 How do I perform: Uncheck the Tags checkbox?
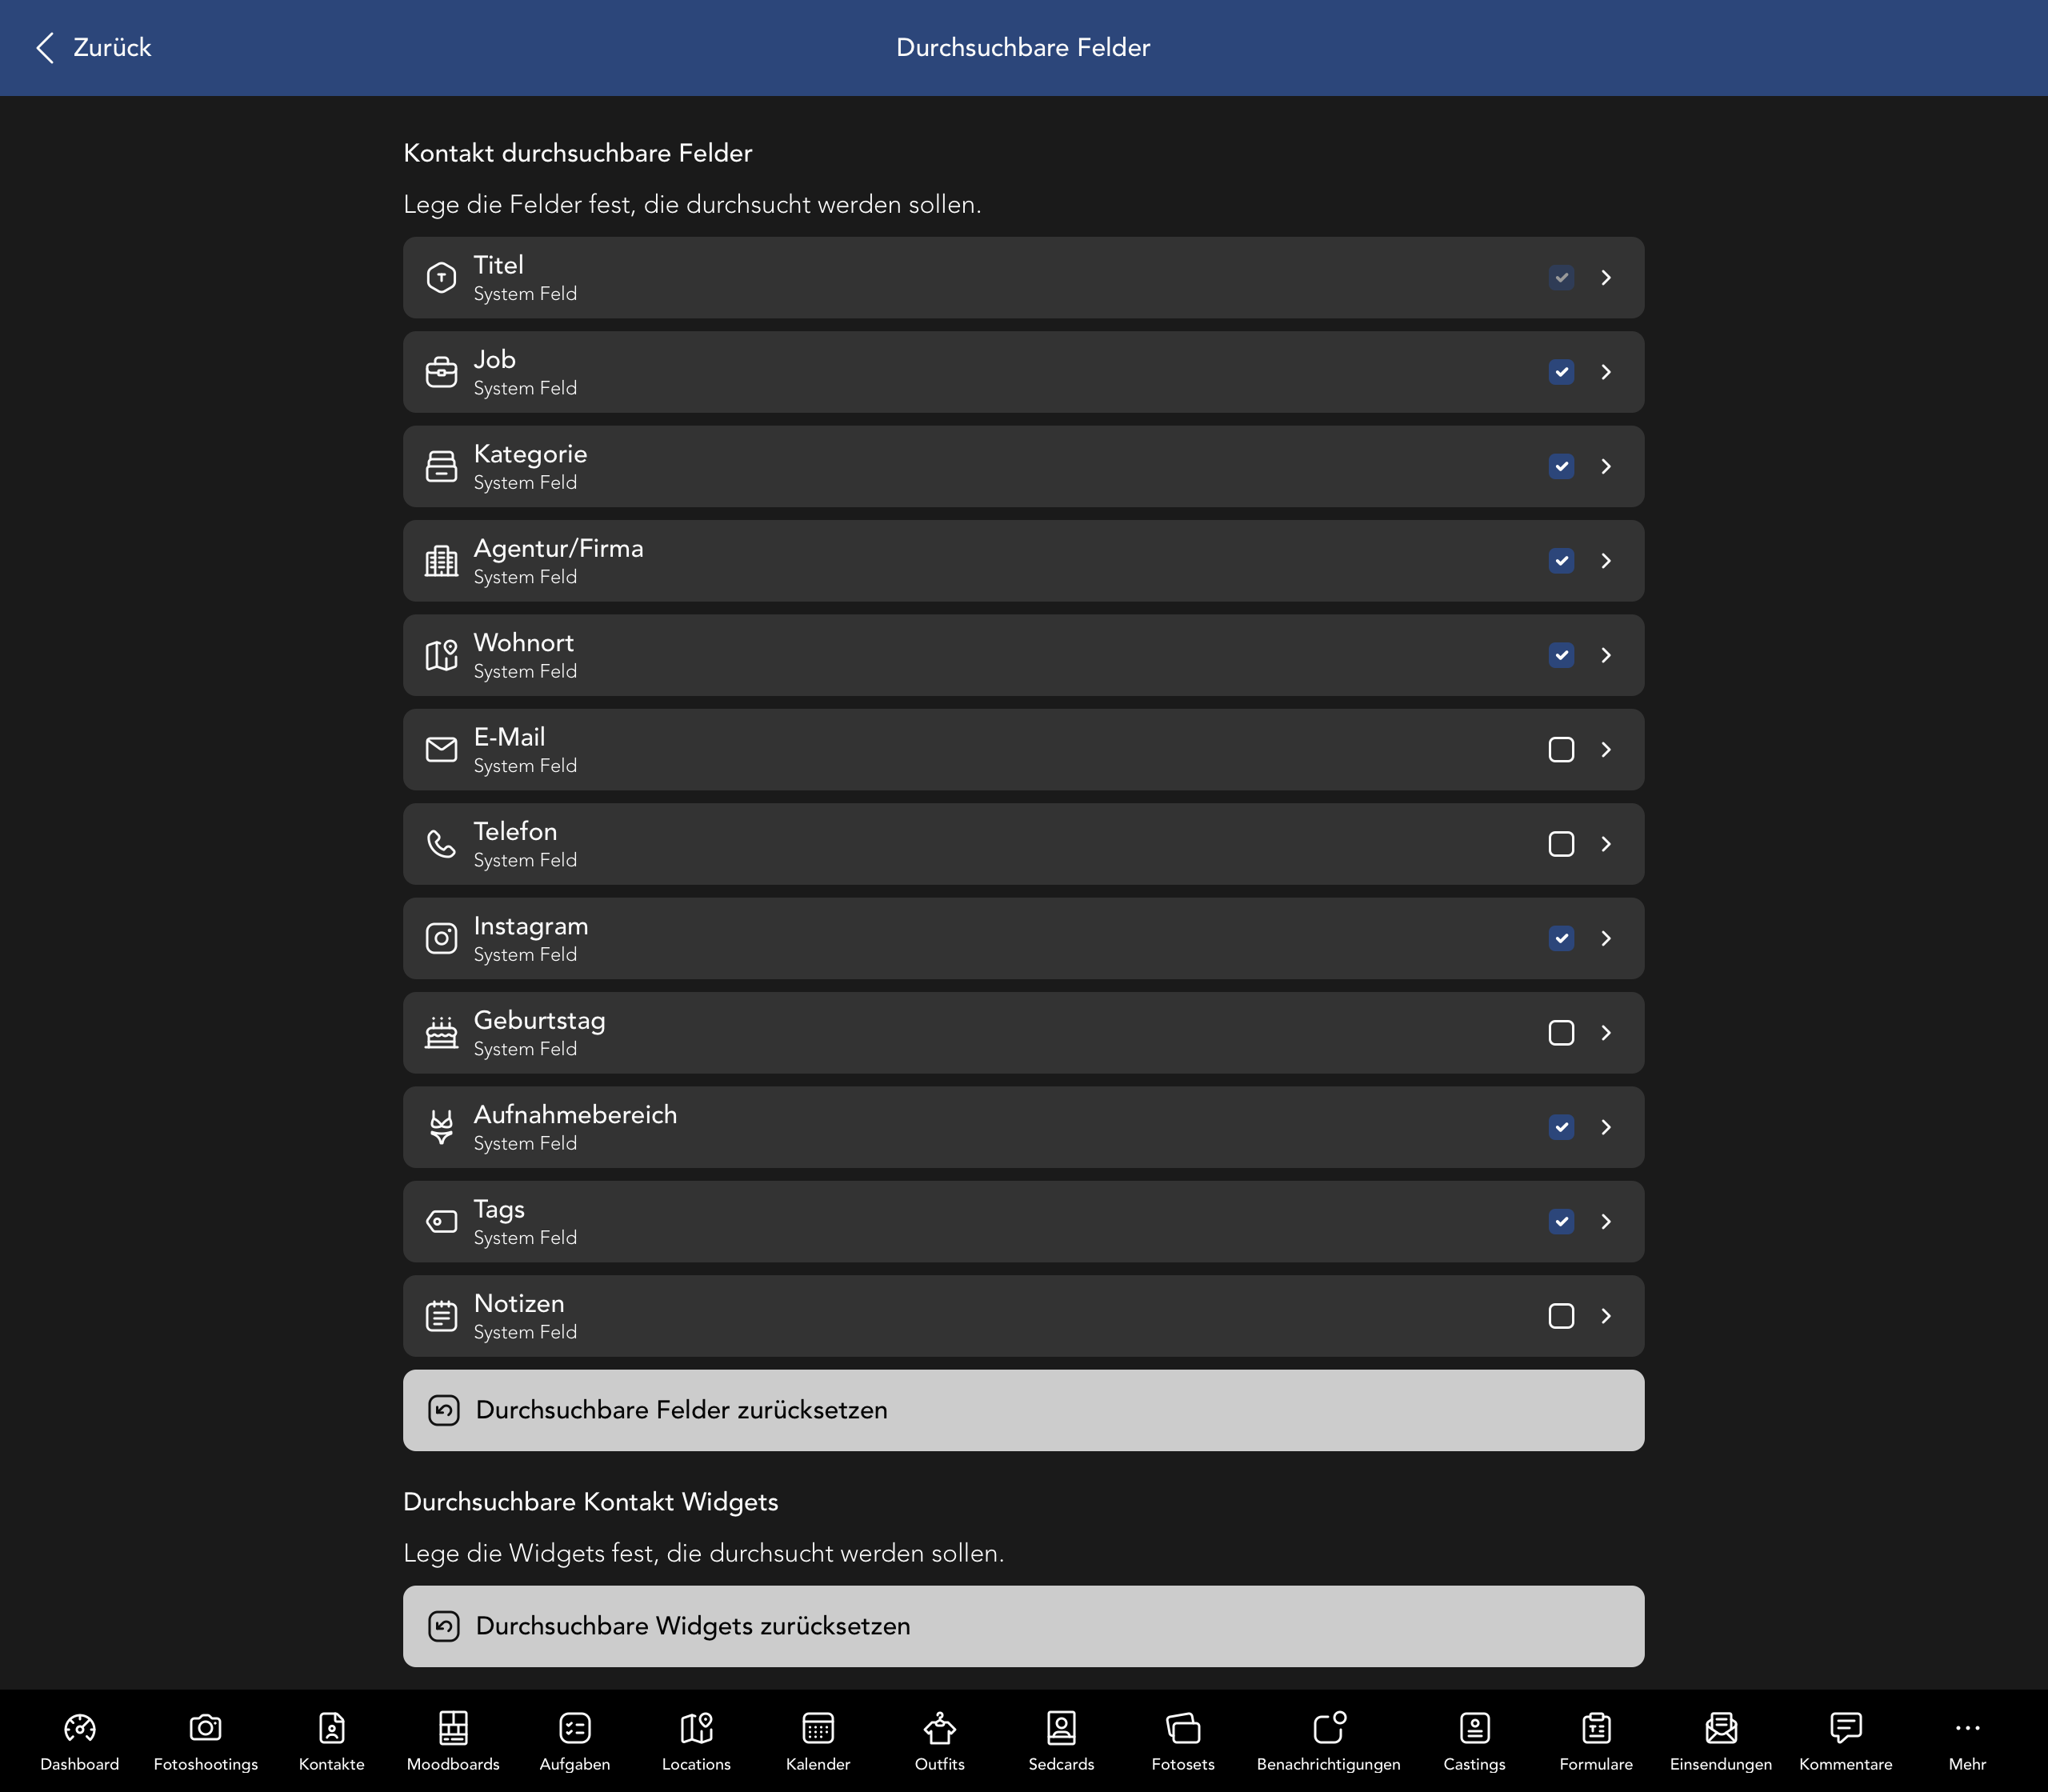coord(1561,1222)
